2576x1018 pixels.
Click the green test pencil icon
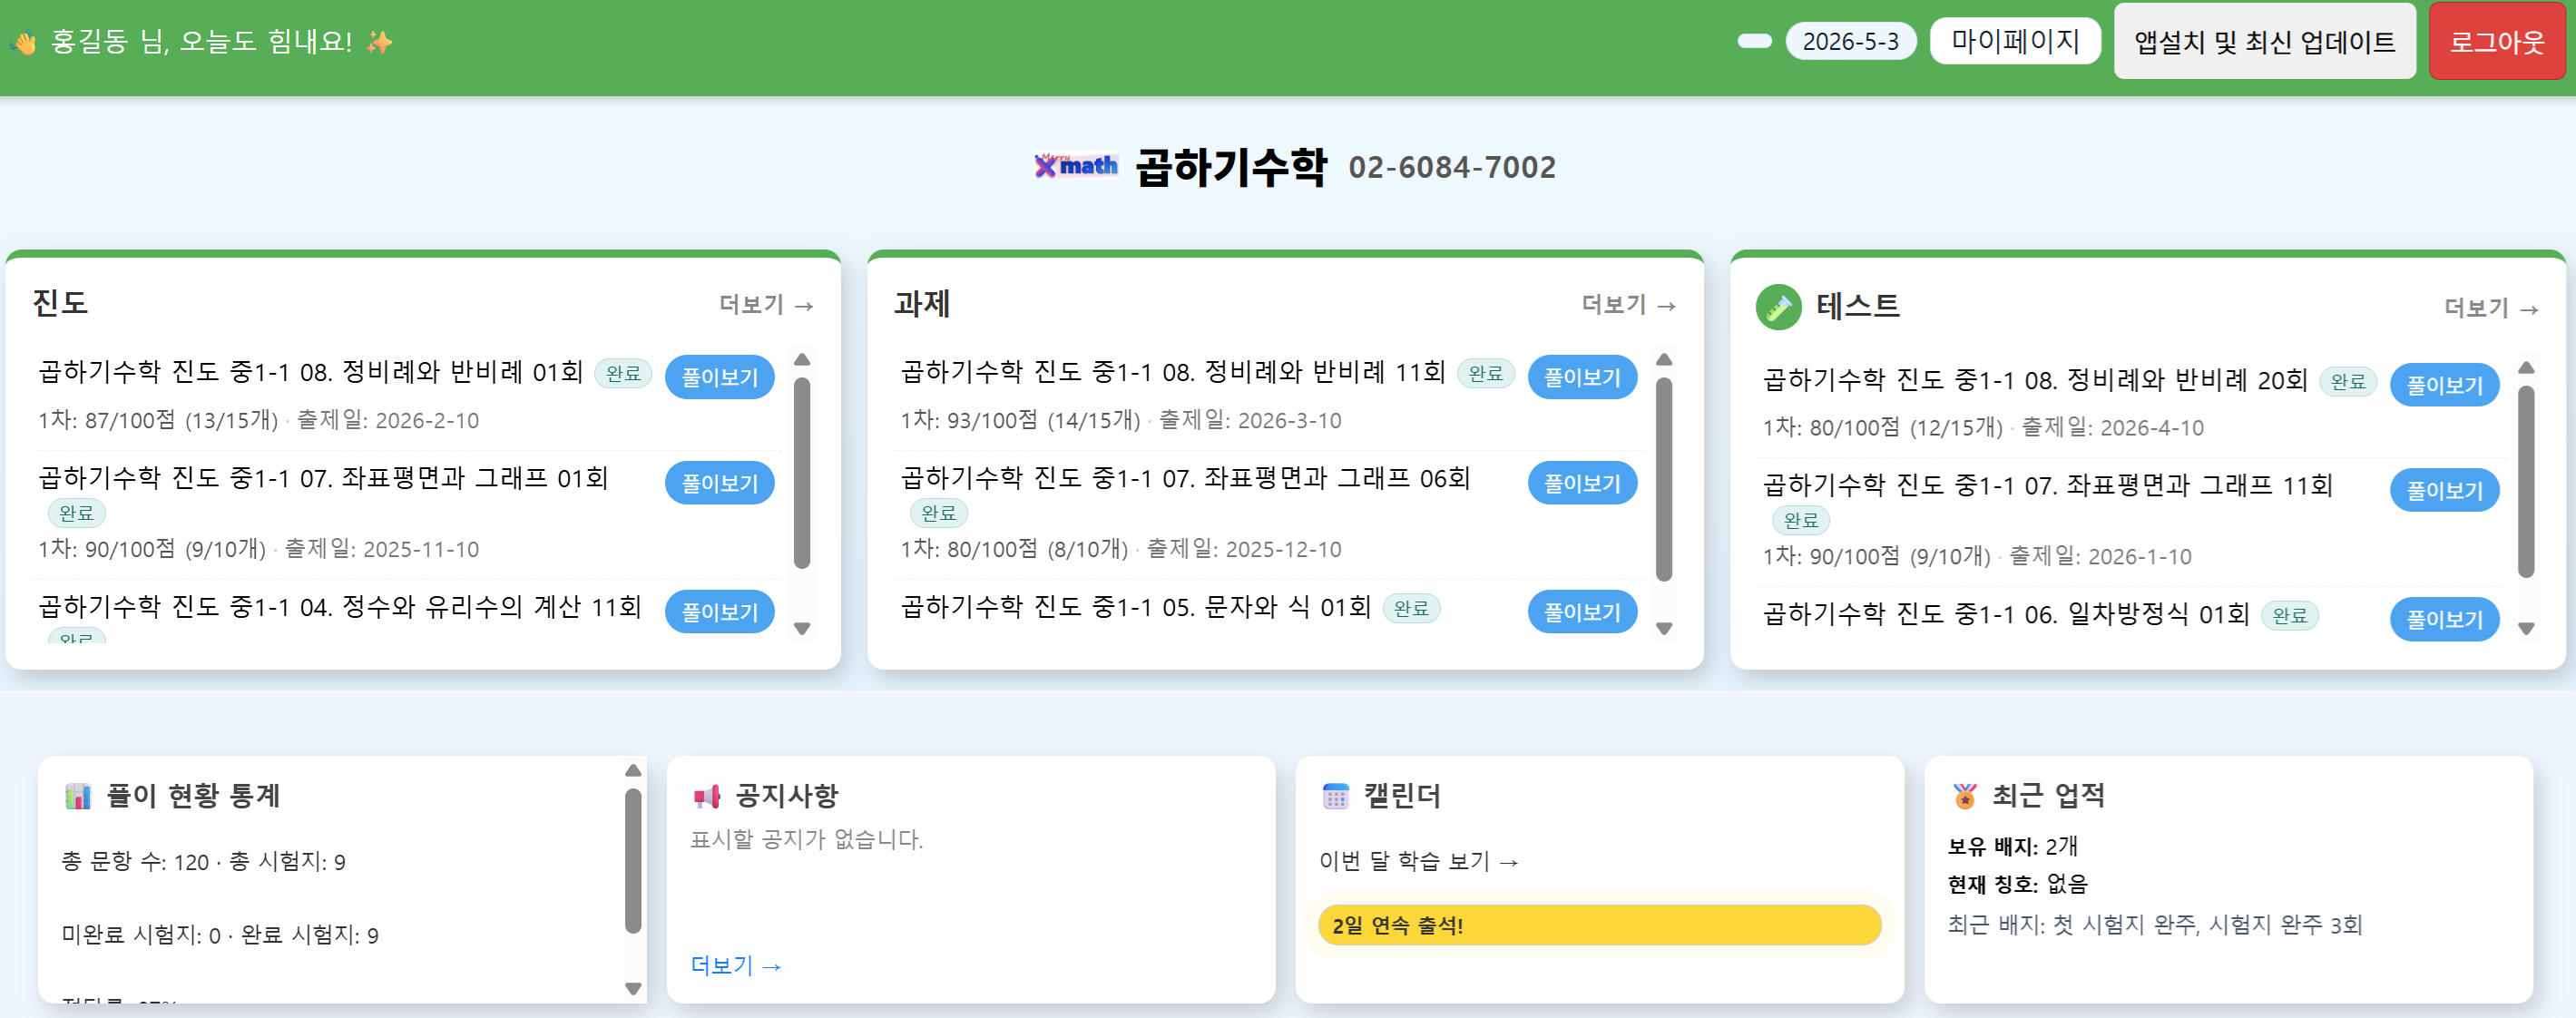coord(1778,307)
